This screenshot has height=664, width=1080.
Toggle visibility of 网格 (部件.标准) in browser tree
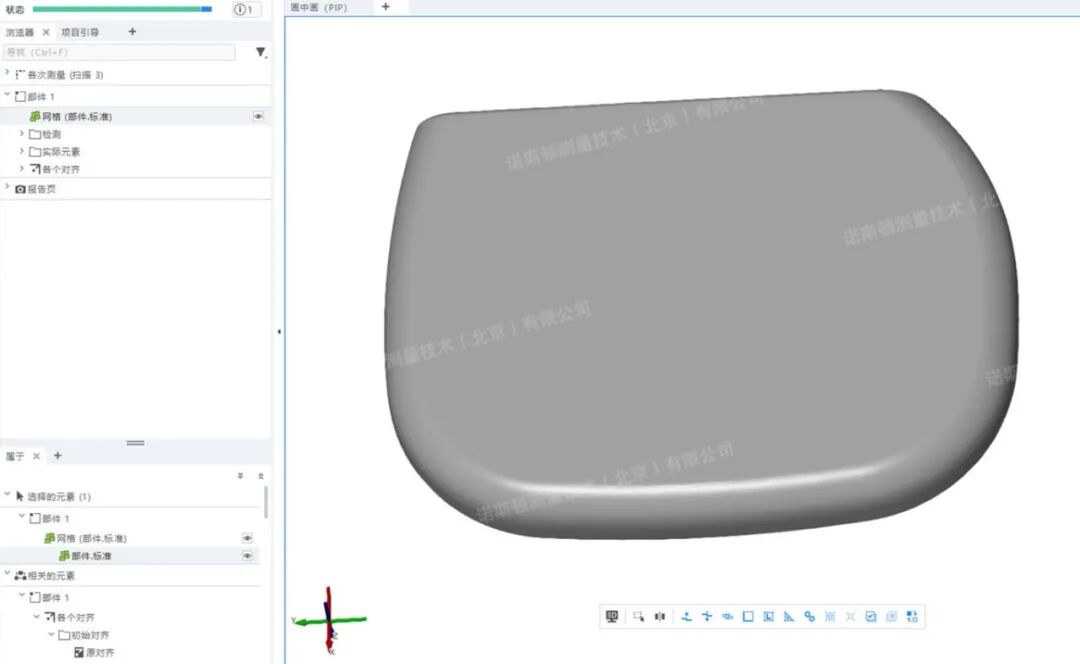coord(258,117)
